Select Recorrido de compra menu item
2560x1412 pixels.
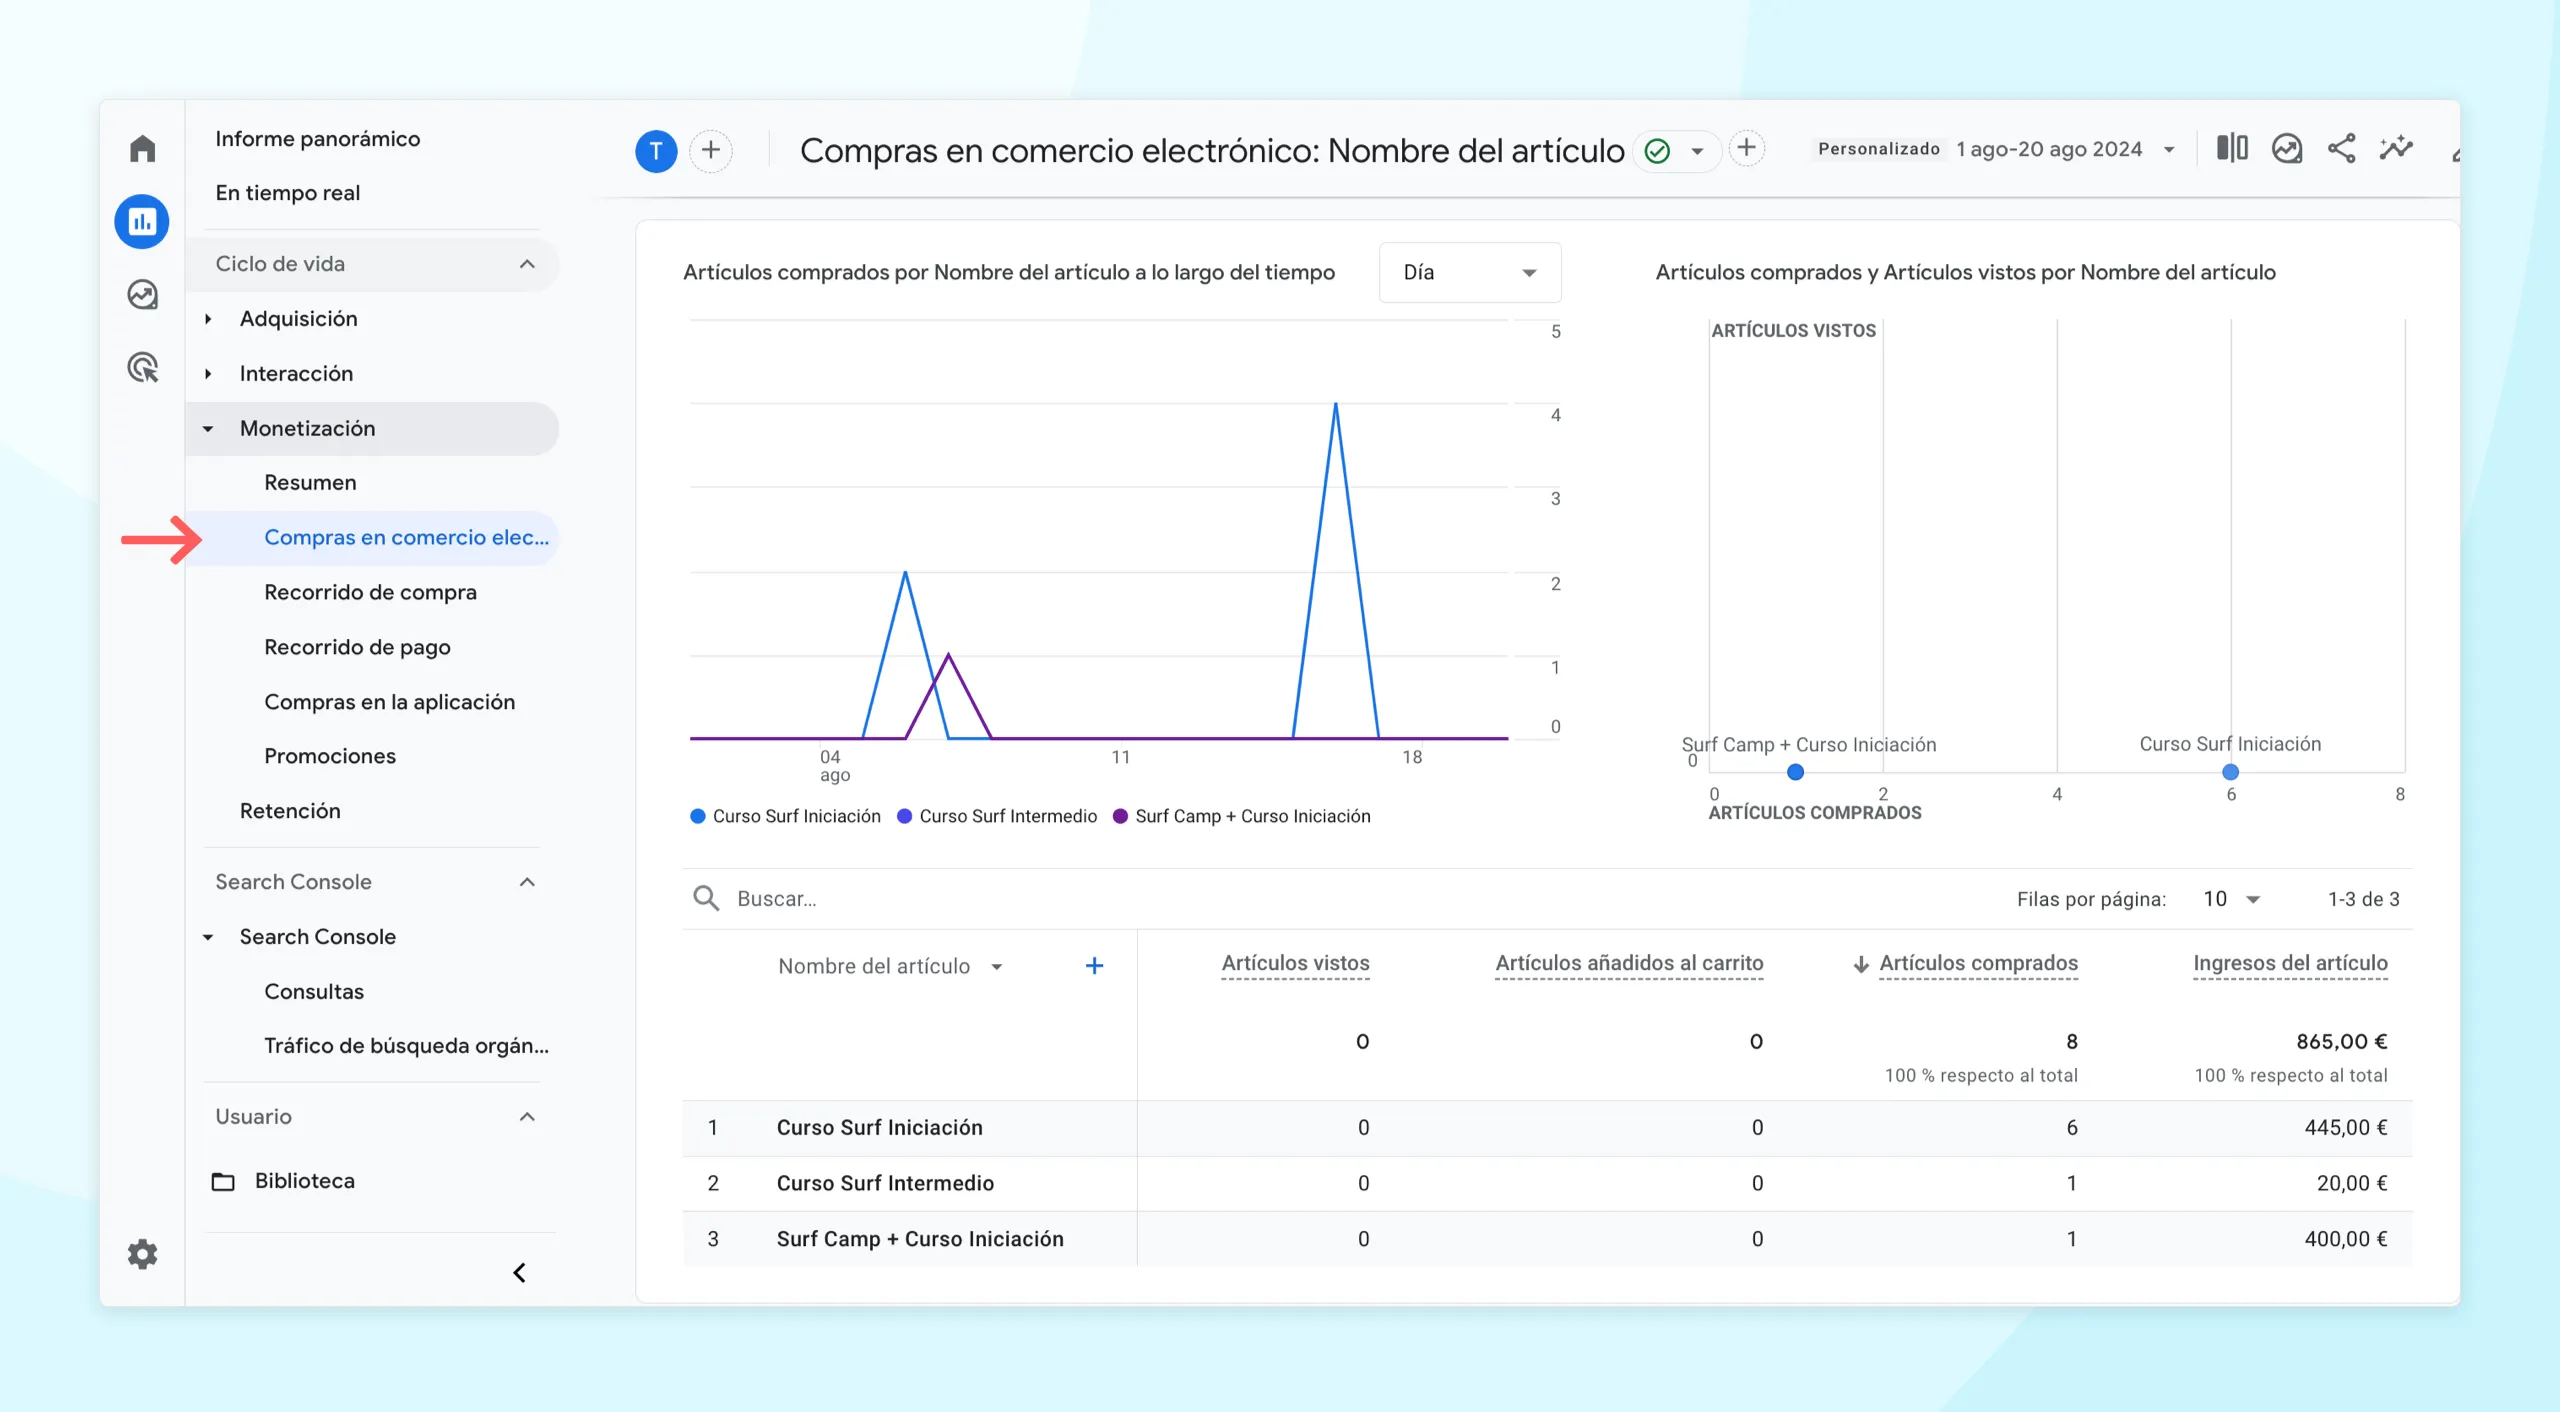370,591
